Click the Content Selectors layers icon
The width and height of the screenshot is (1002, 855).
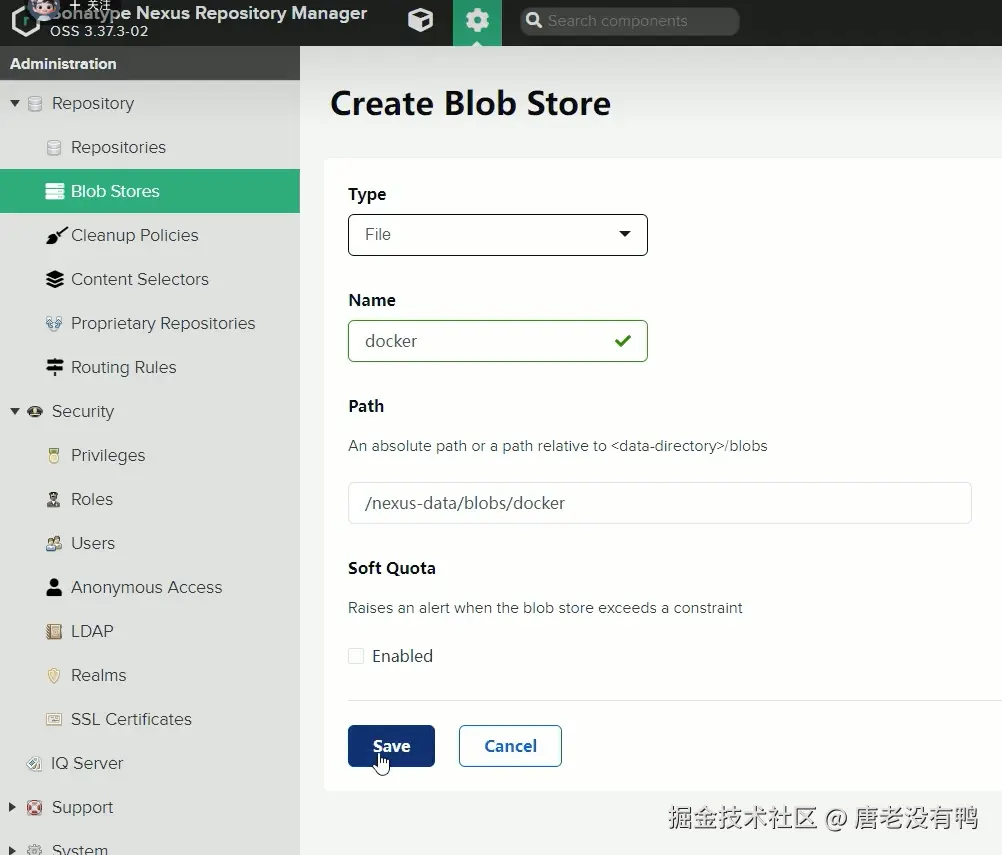(55, 280)
